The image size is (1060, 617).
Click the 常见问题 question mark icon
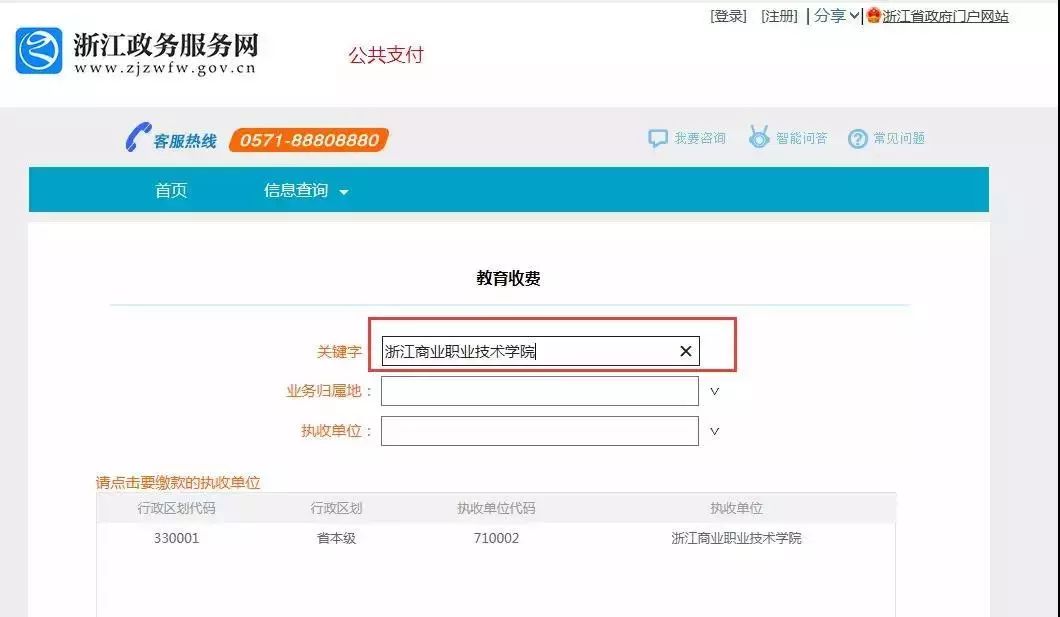point(857,139)
